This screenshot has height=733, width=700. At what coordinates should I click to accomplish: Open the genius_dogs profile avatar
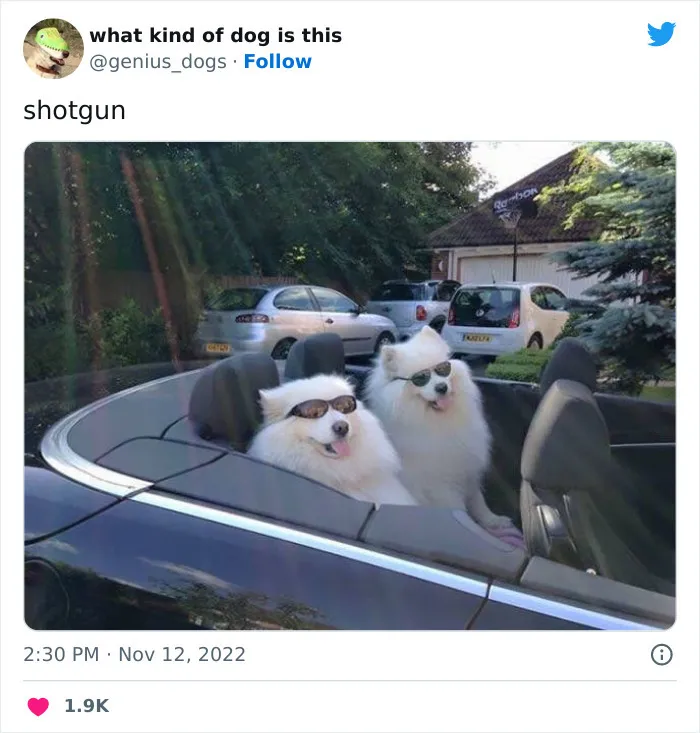pyautogui.click(x=53, y=49)
